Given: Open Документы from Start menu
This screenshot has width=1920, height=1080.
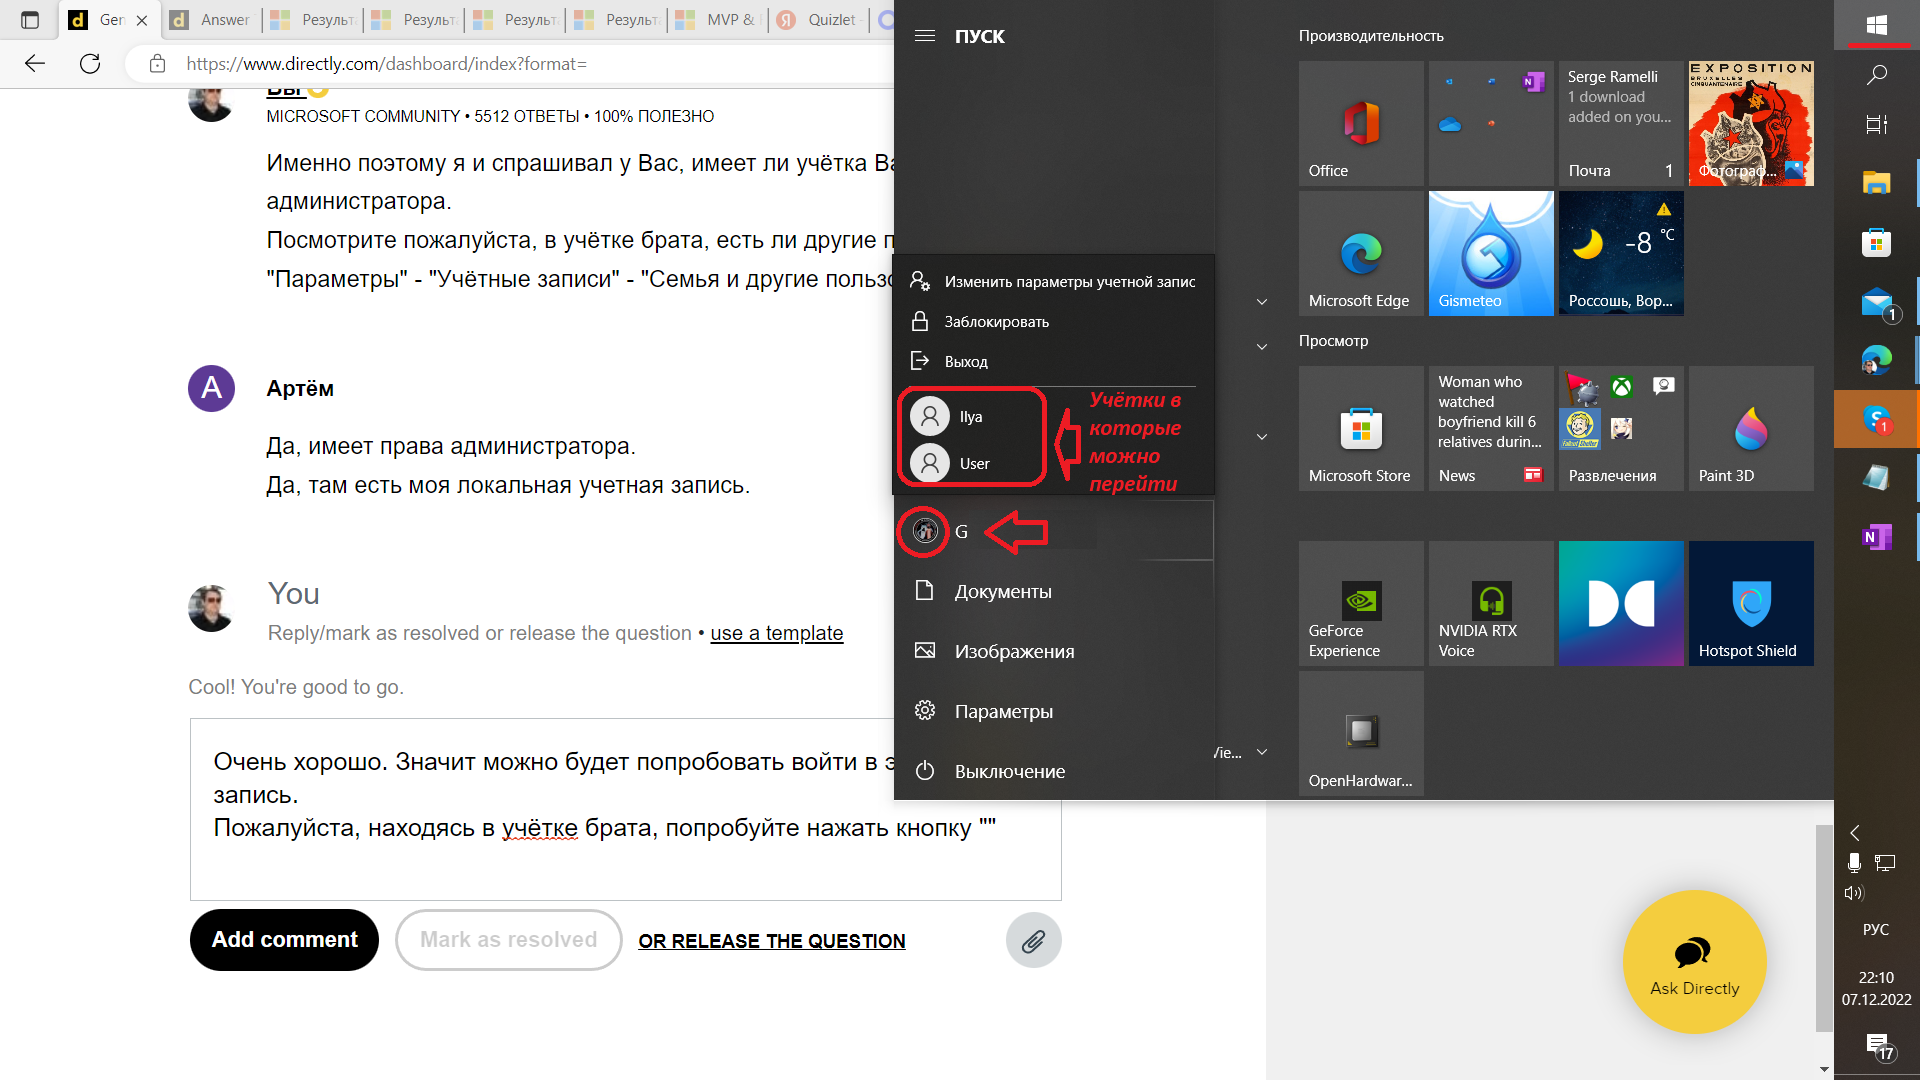Looking at the screenshot, I should (x=1054, y=591).
